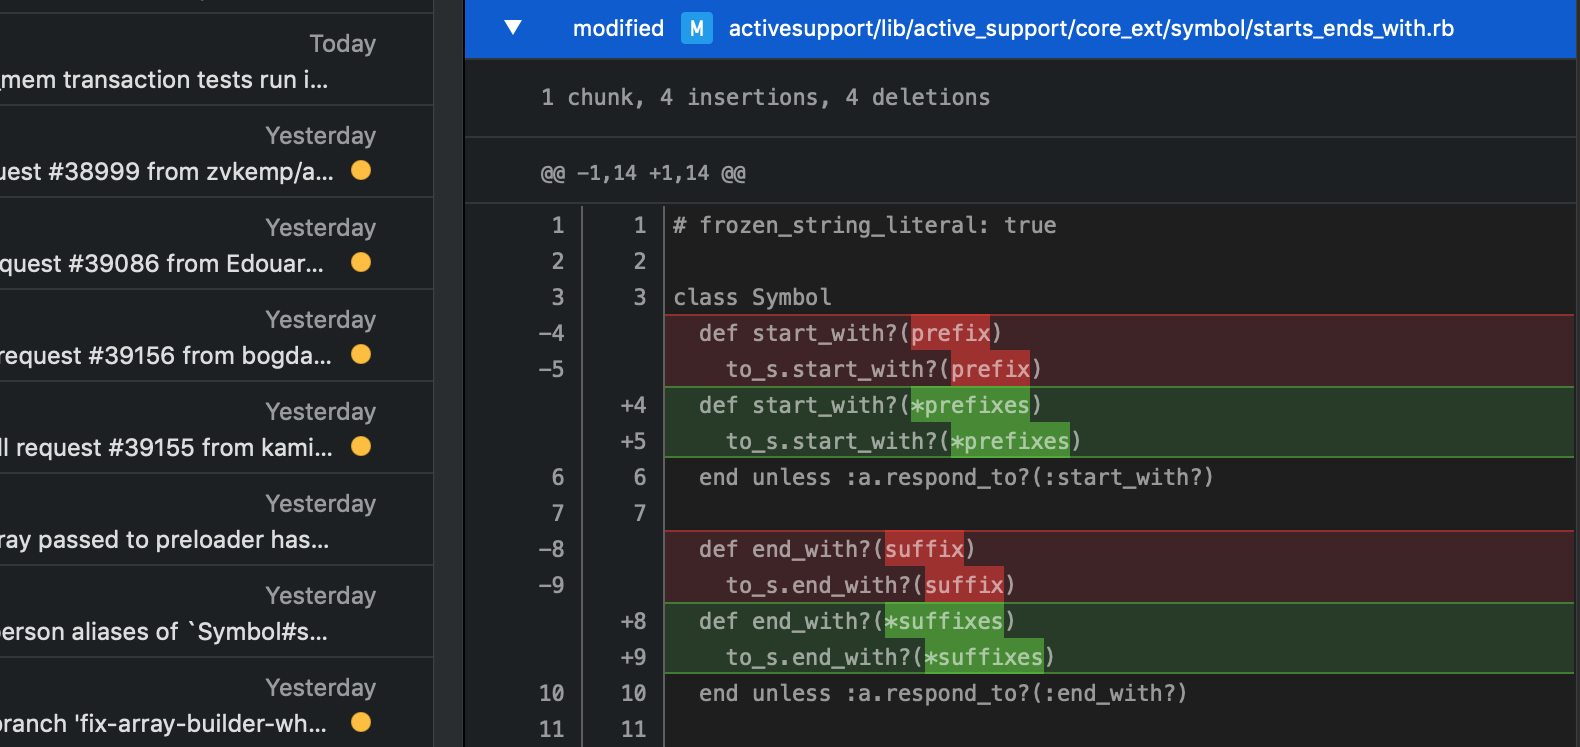1580x747 pixels.
Task: Open the file path starts_ends_with.rb header
Action: coord(1090,28)
